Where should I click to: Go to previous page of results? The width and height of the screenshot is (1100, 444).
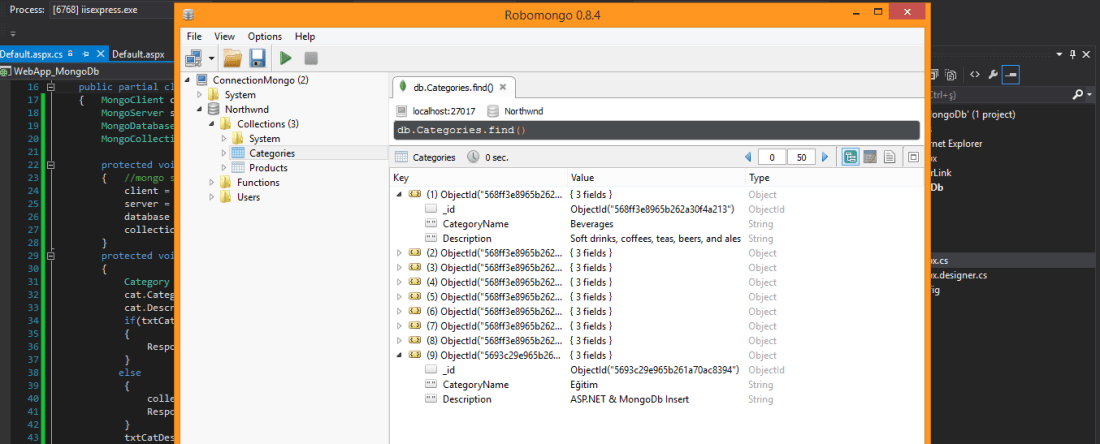(748, 157)
